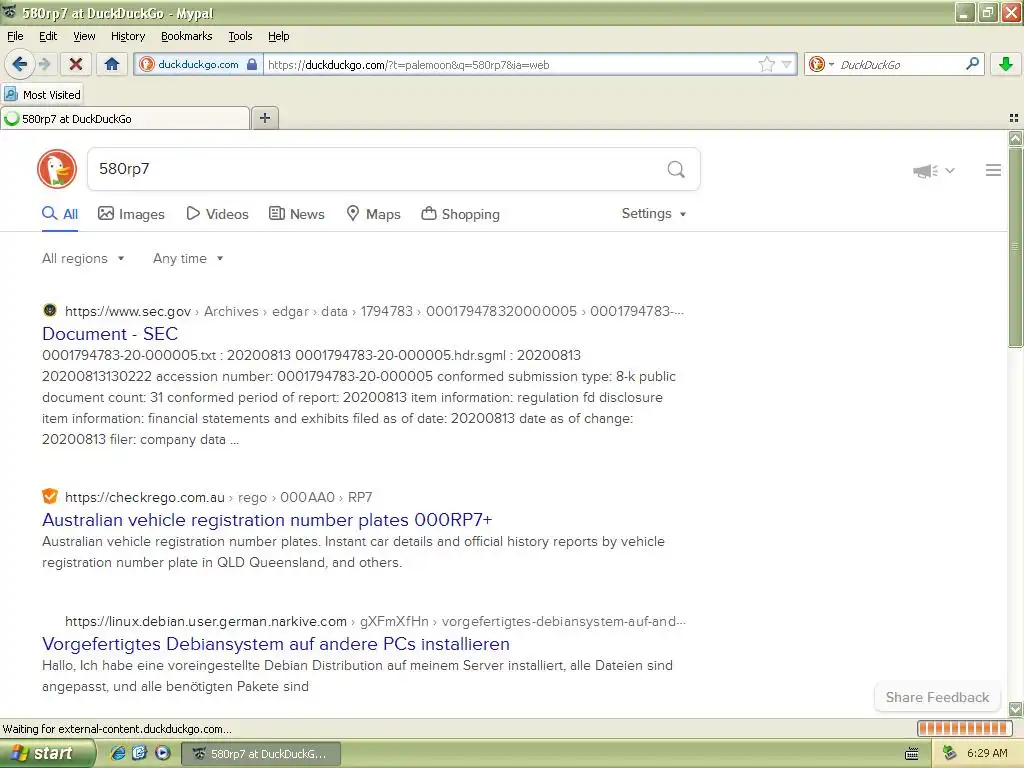Screen dimensions: 1024x768
Task: Open the search engine selector dropdown
Action: (821, 64)
